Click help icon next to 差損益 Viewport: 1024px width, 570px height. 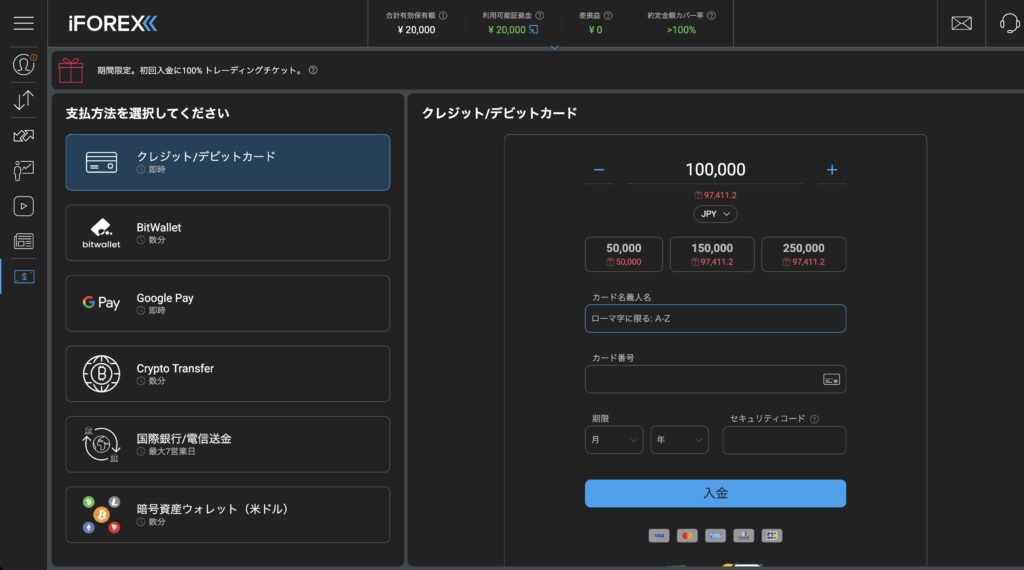pyautogui.click(x=608, y=15)
